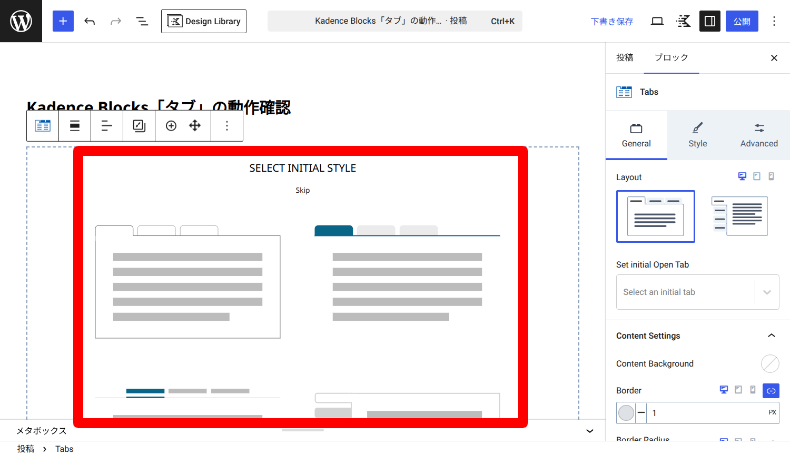
Task: Click the border width input field
Action: pyautogui.click(x=705, y=413)
